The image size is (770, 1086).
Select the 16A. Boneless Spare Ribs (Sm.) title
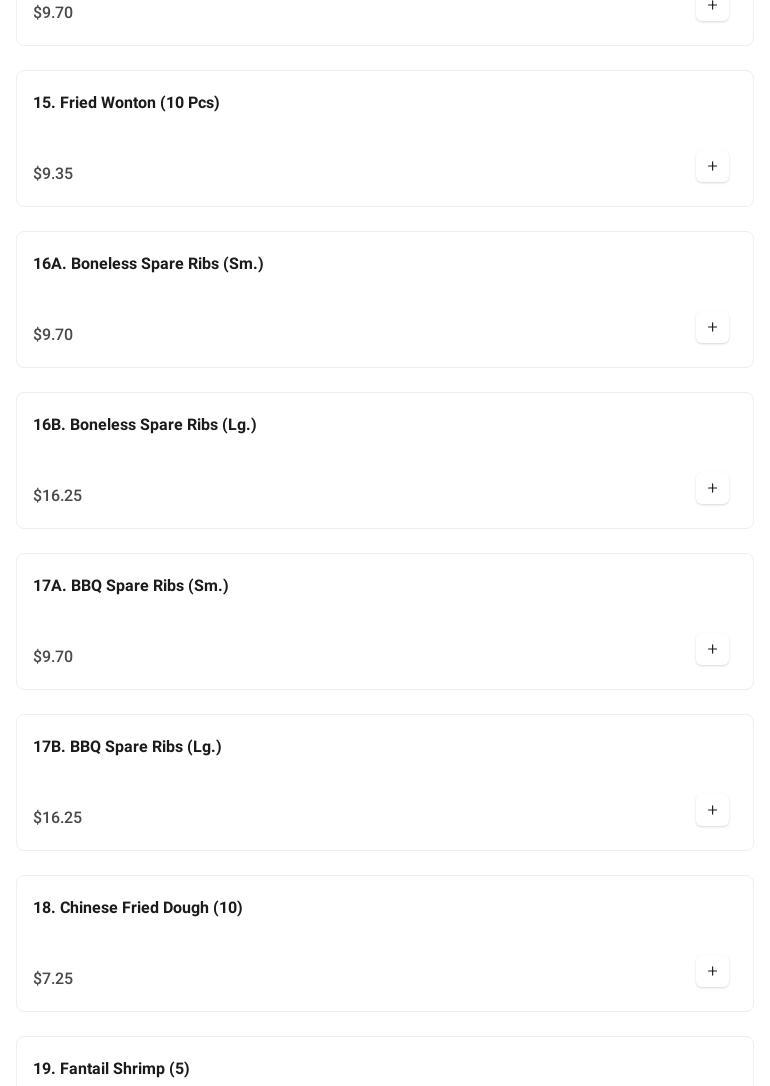tap(148, 264)
